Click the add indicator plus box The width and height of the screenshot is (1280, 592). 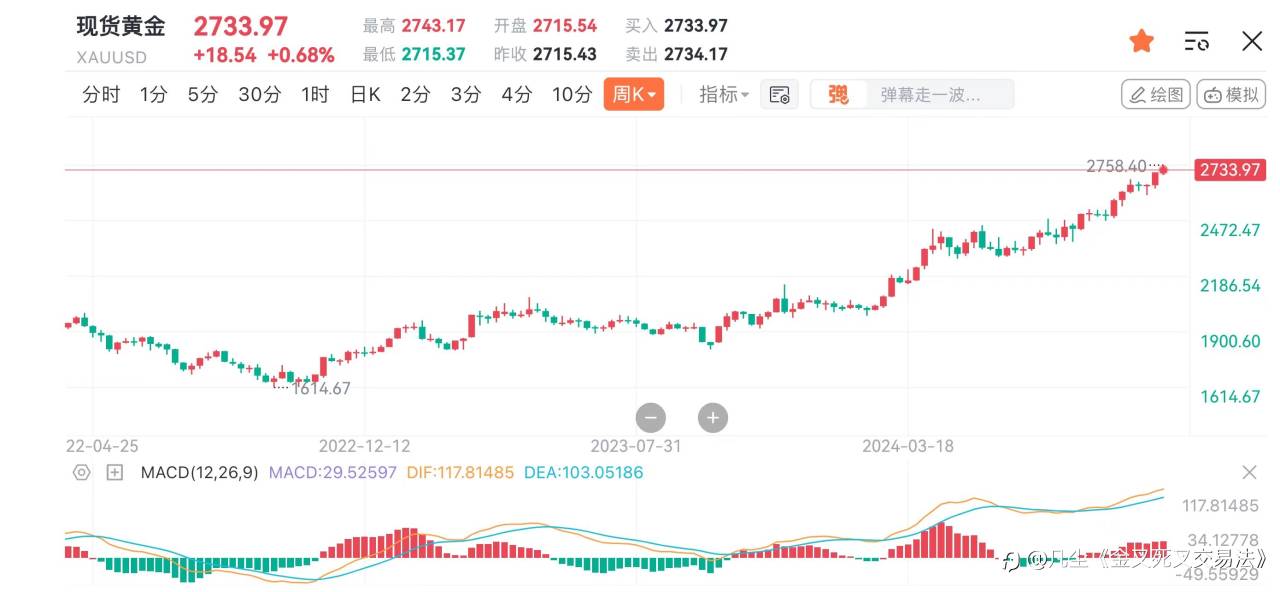115,472
